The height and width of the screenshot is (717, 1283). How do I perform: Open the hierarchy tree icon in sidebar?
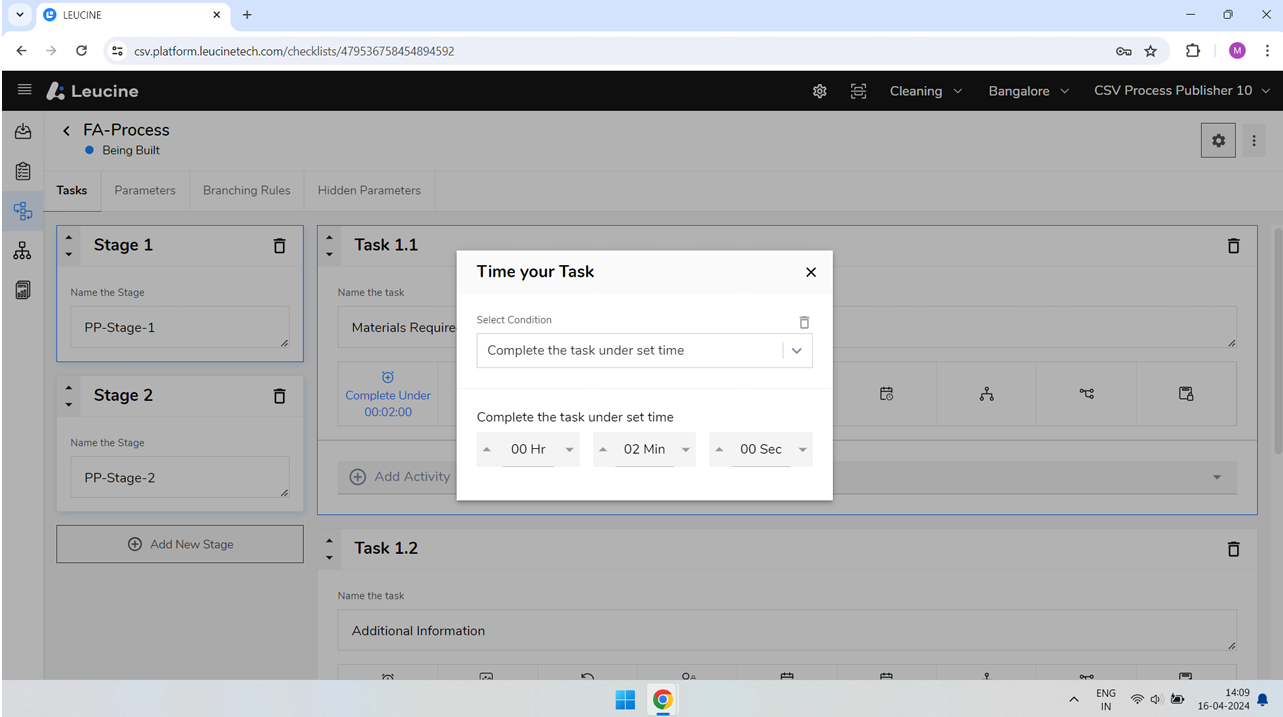23,251
